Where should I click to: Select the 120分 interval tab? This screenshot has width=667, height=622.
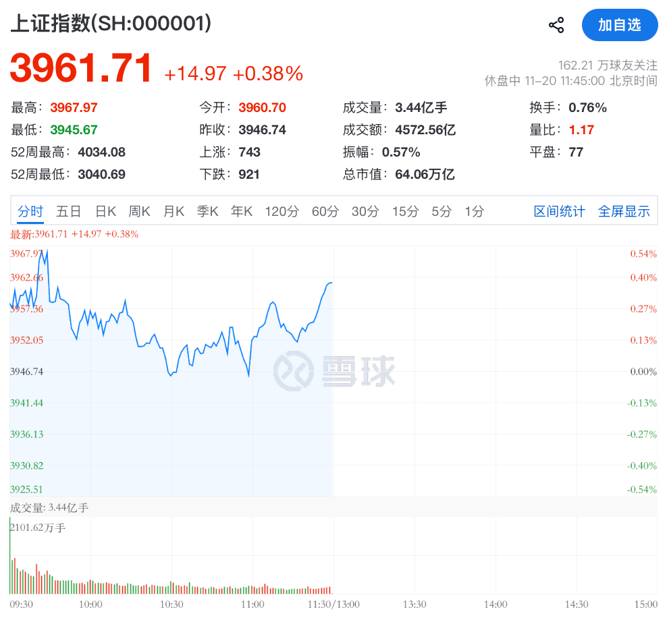[281, 211]
